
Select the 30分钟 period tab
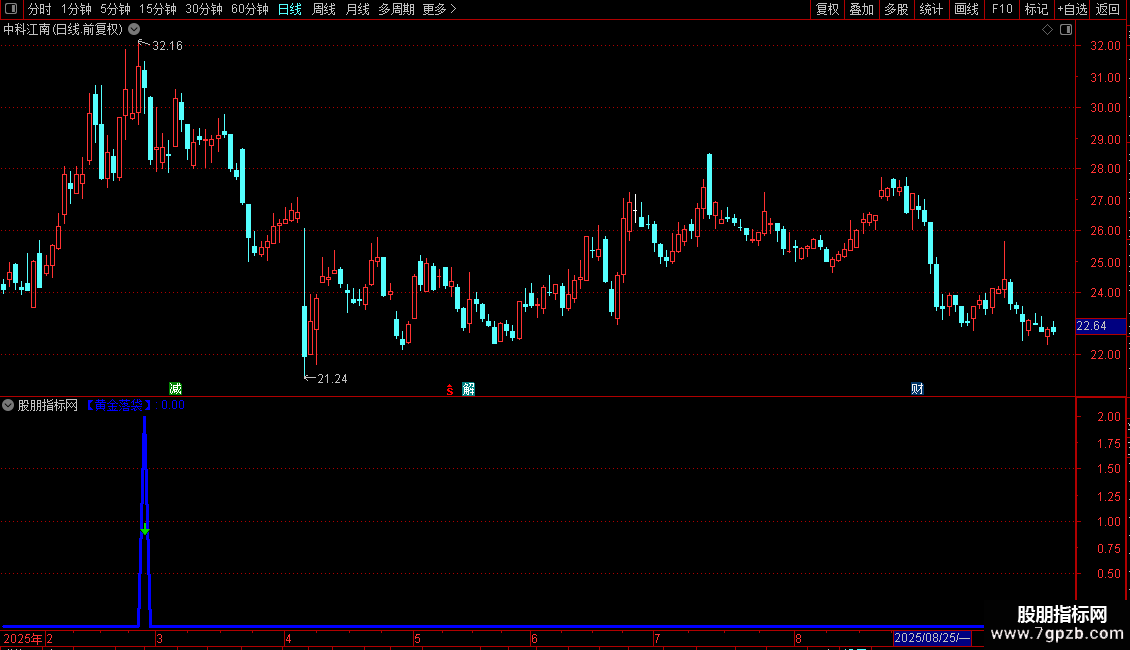204,9
